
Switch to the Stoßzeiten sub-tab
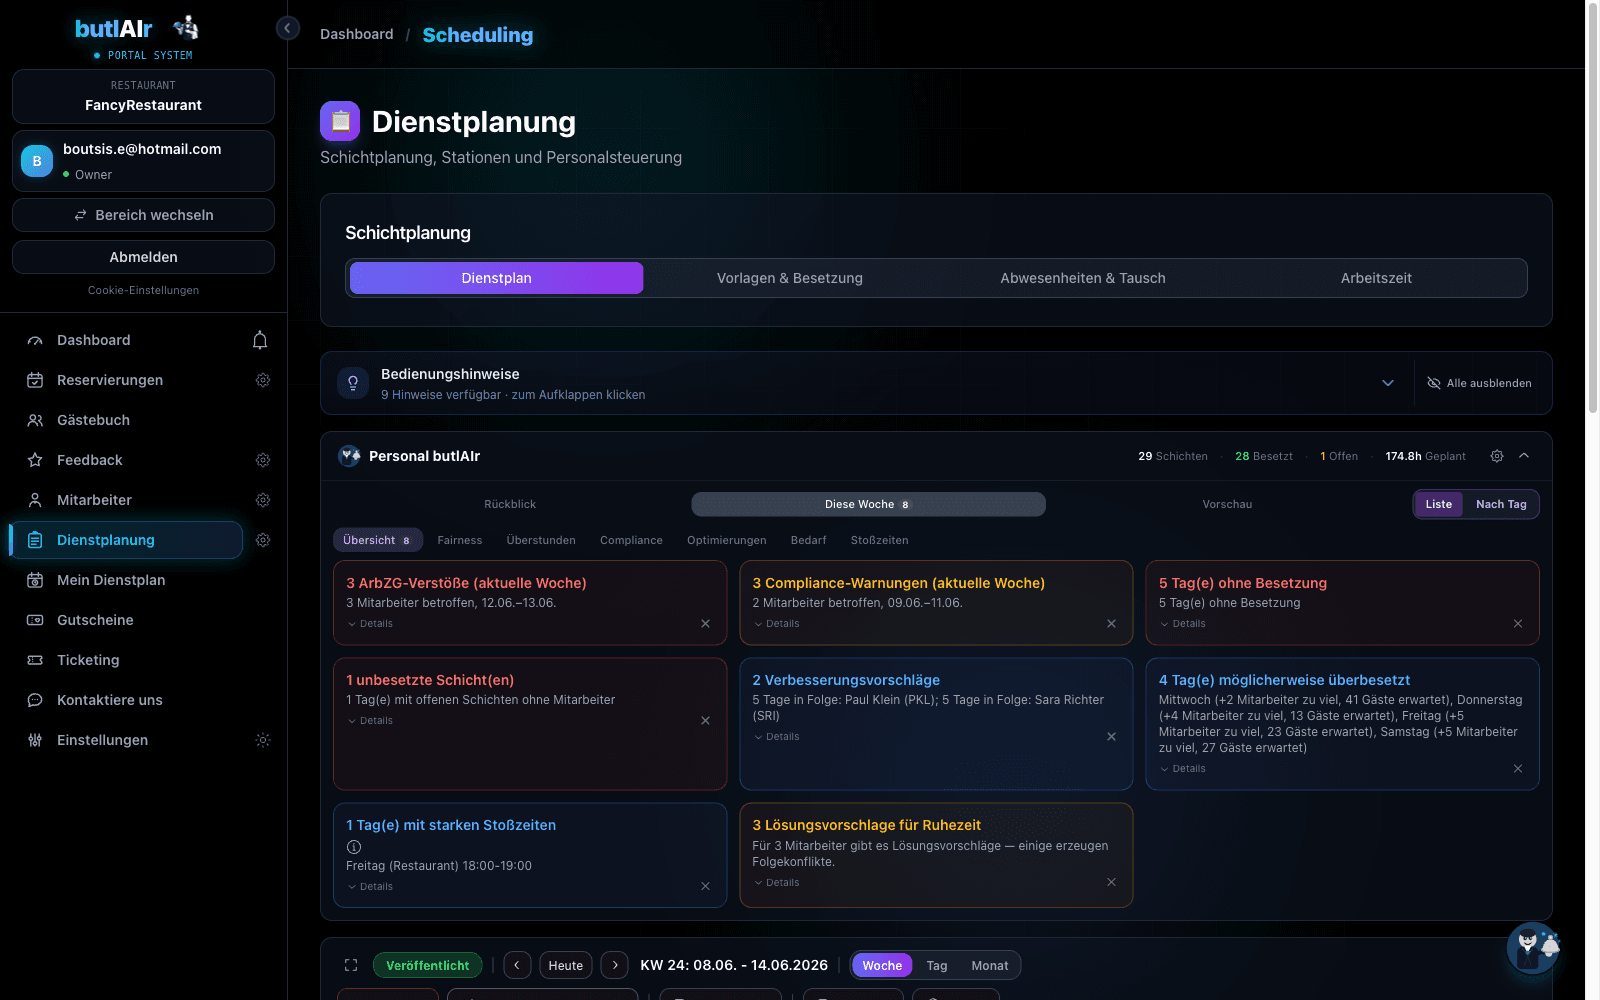[x=880, y=540]
